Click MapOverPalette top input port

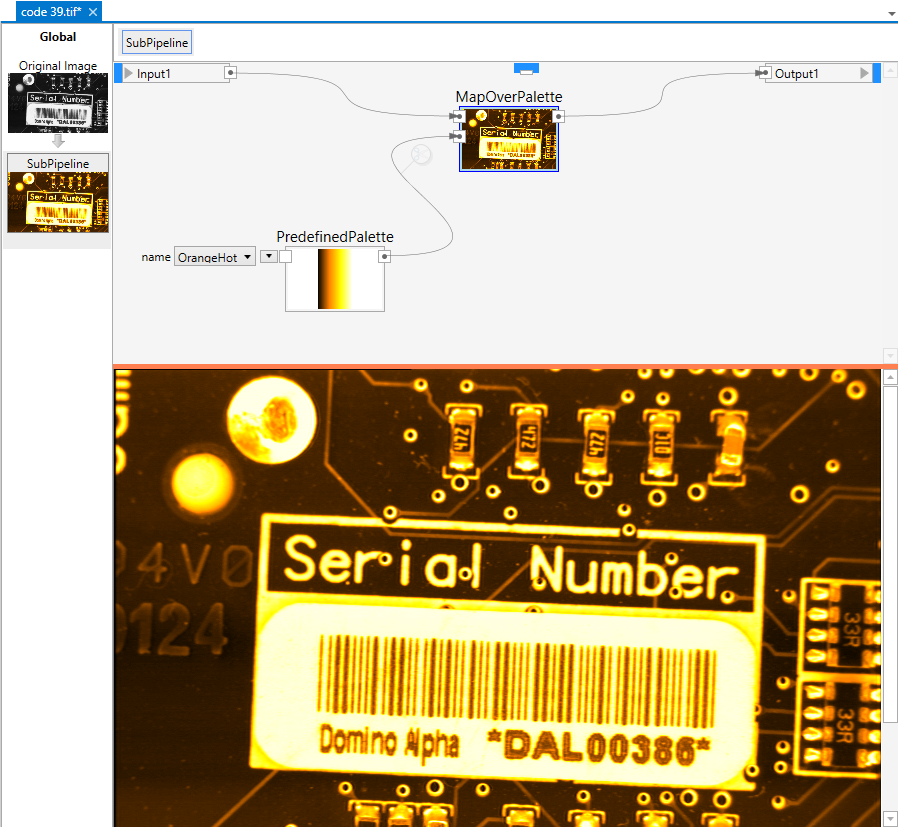click(457, 117)
